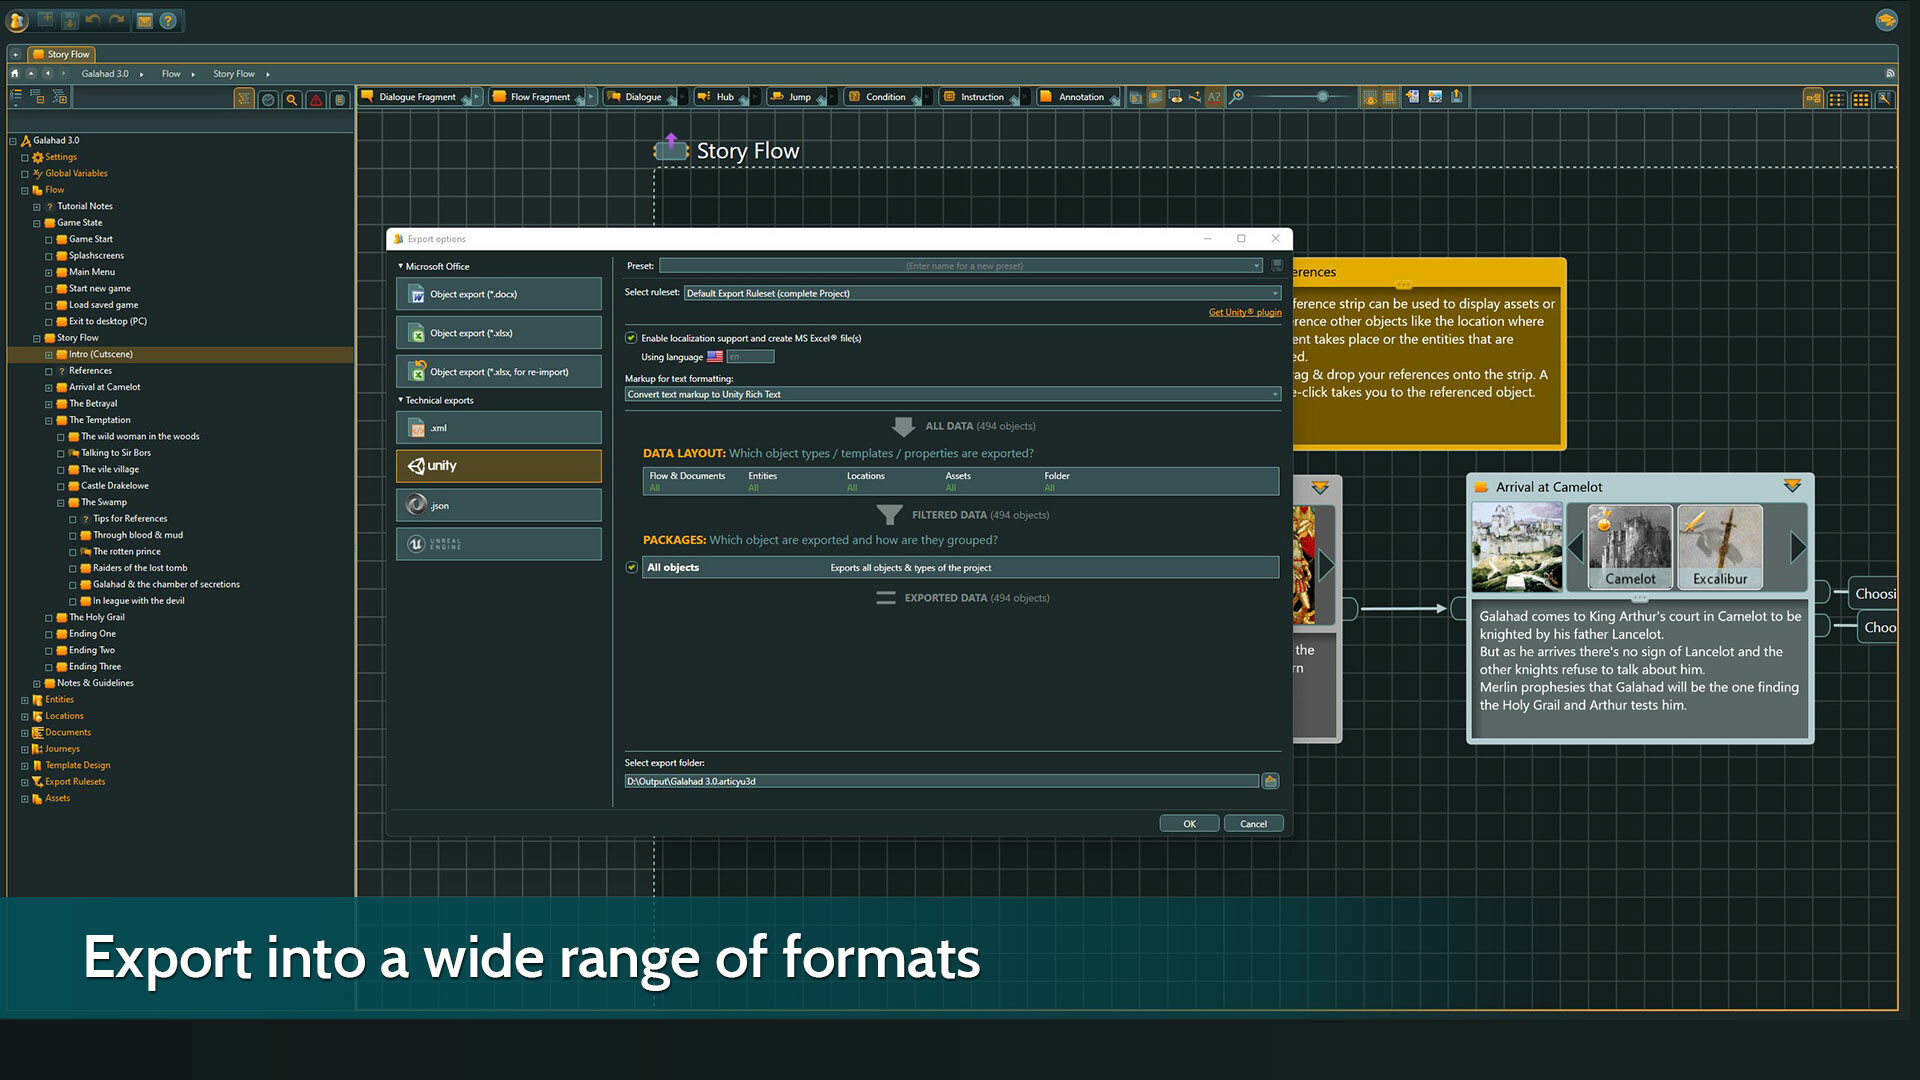Image resolution: width=1920 pixels, height=1080 pixels.
Task: Open the search tool in the project panel
Action: point(291,100)
